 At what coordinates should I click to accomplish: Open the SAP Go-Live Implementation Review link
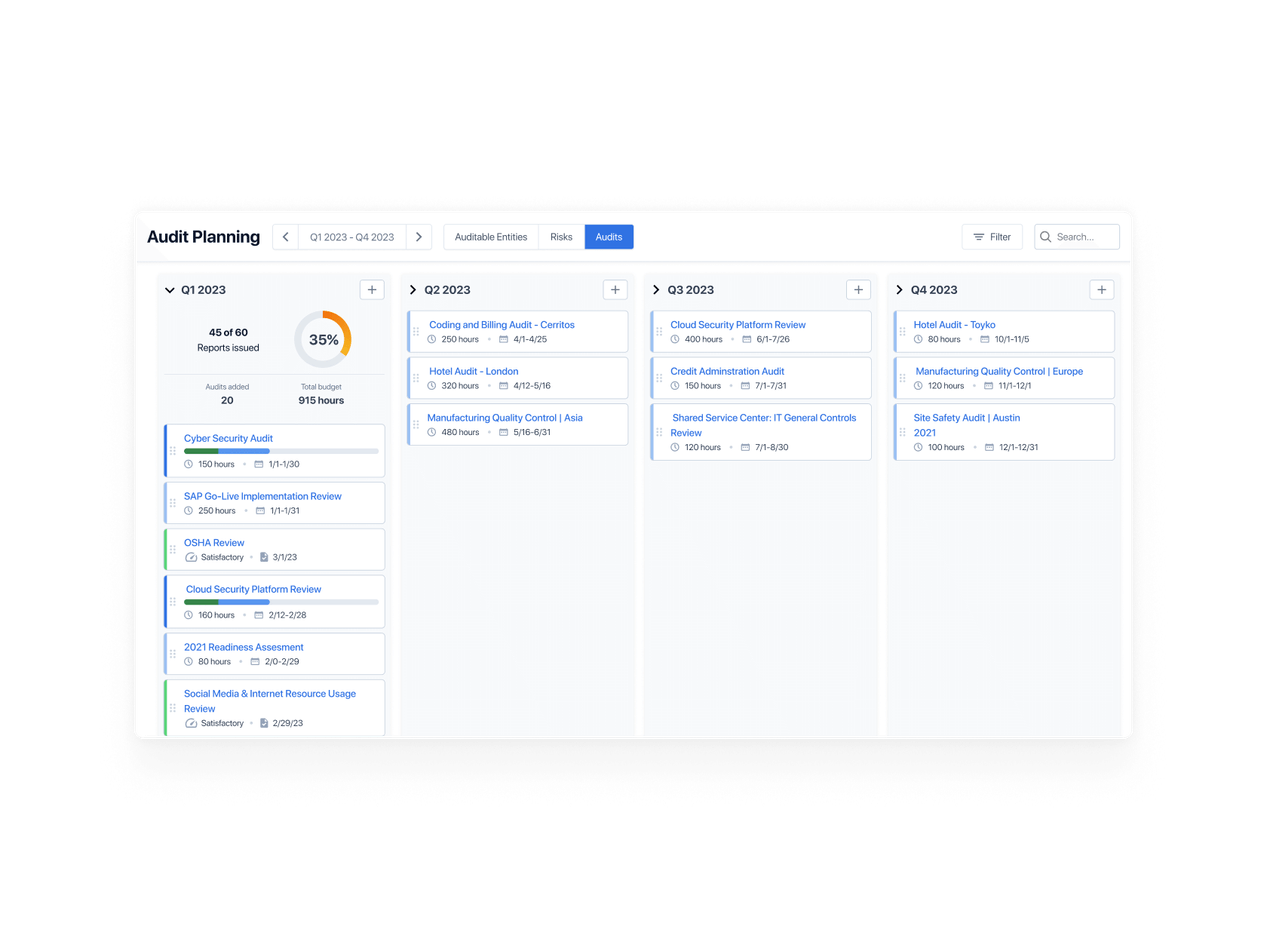[x=263, y=496]
